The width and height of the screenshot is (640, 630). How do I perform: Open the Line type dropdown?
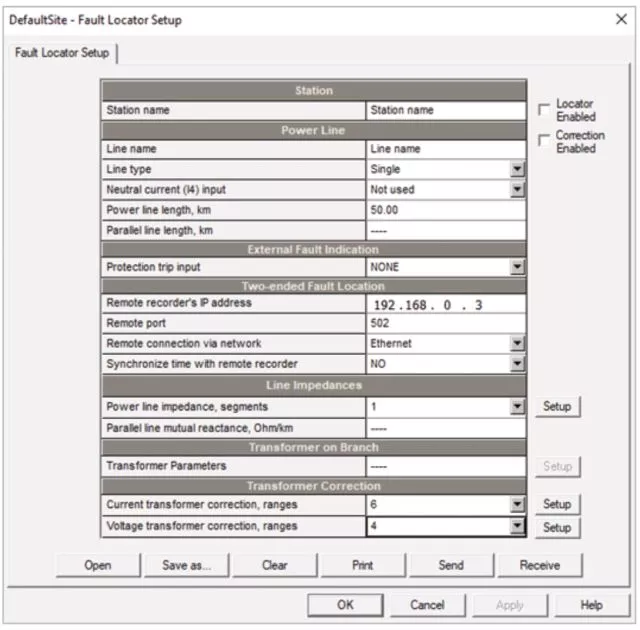(x=517, y=169)
